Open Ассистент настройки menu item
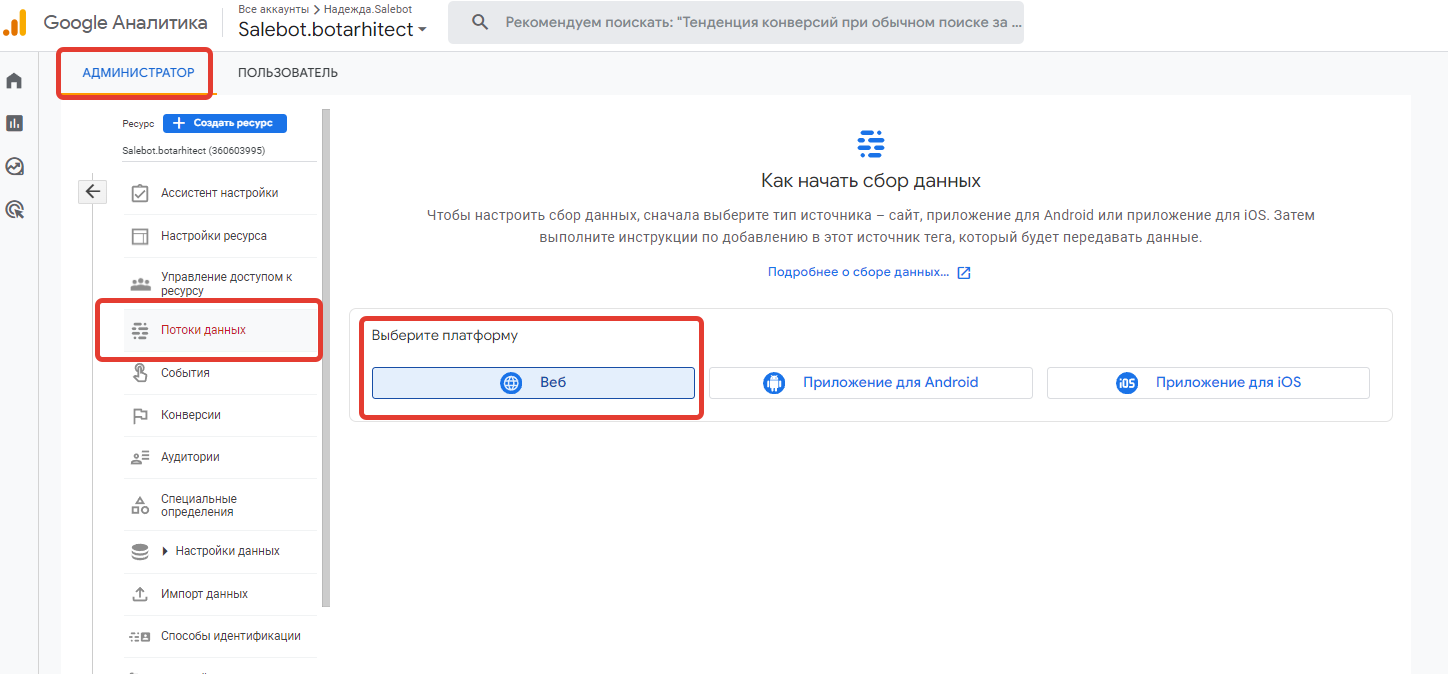The image size is (1448, 674). 219,193
